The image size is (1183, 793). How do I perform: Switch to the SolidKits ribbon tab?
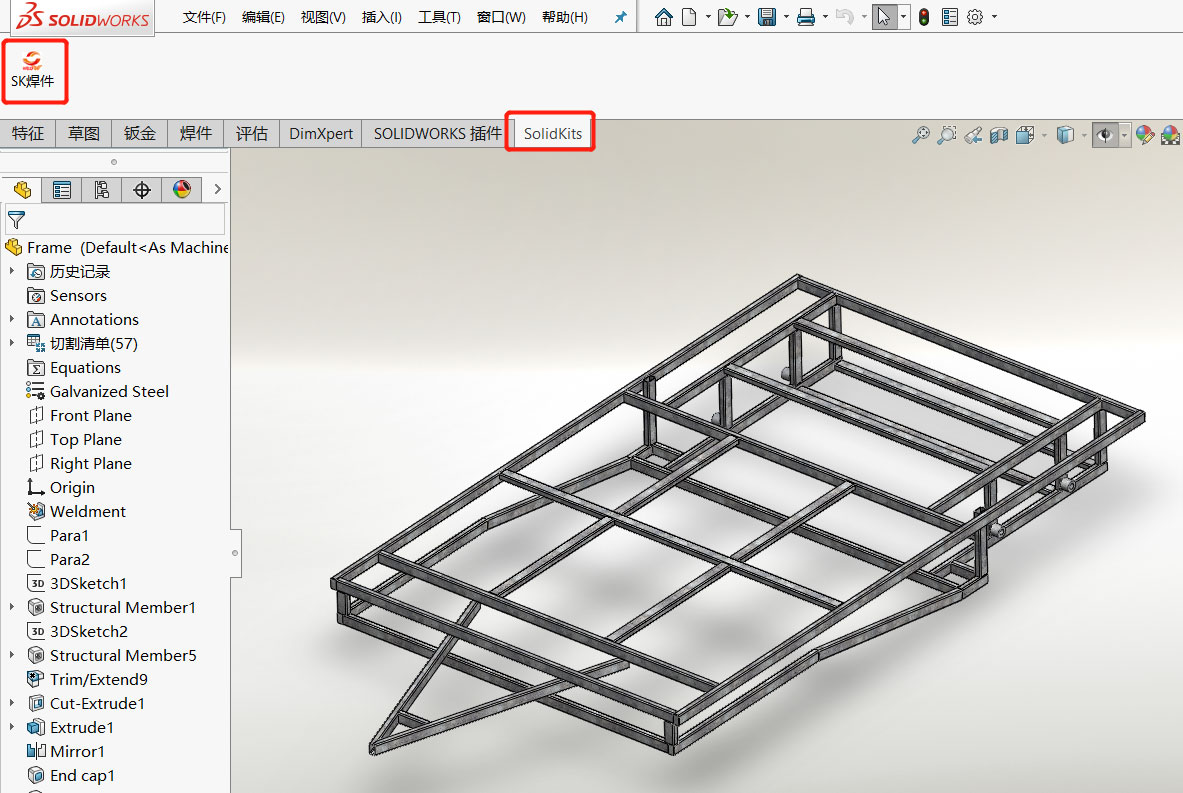tap(549, 133)
